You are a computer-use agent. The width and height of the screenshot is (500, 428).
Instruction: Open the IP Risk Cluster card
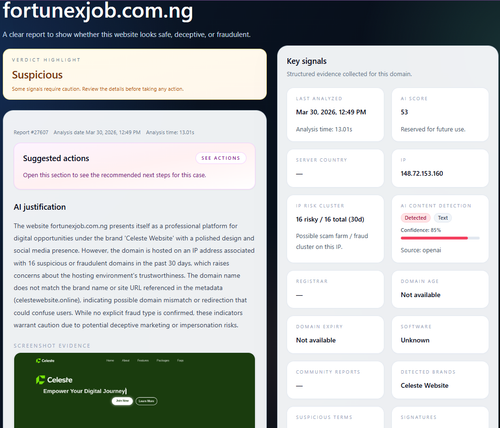click(335, 229)
